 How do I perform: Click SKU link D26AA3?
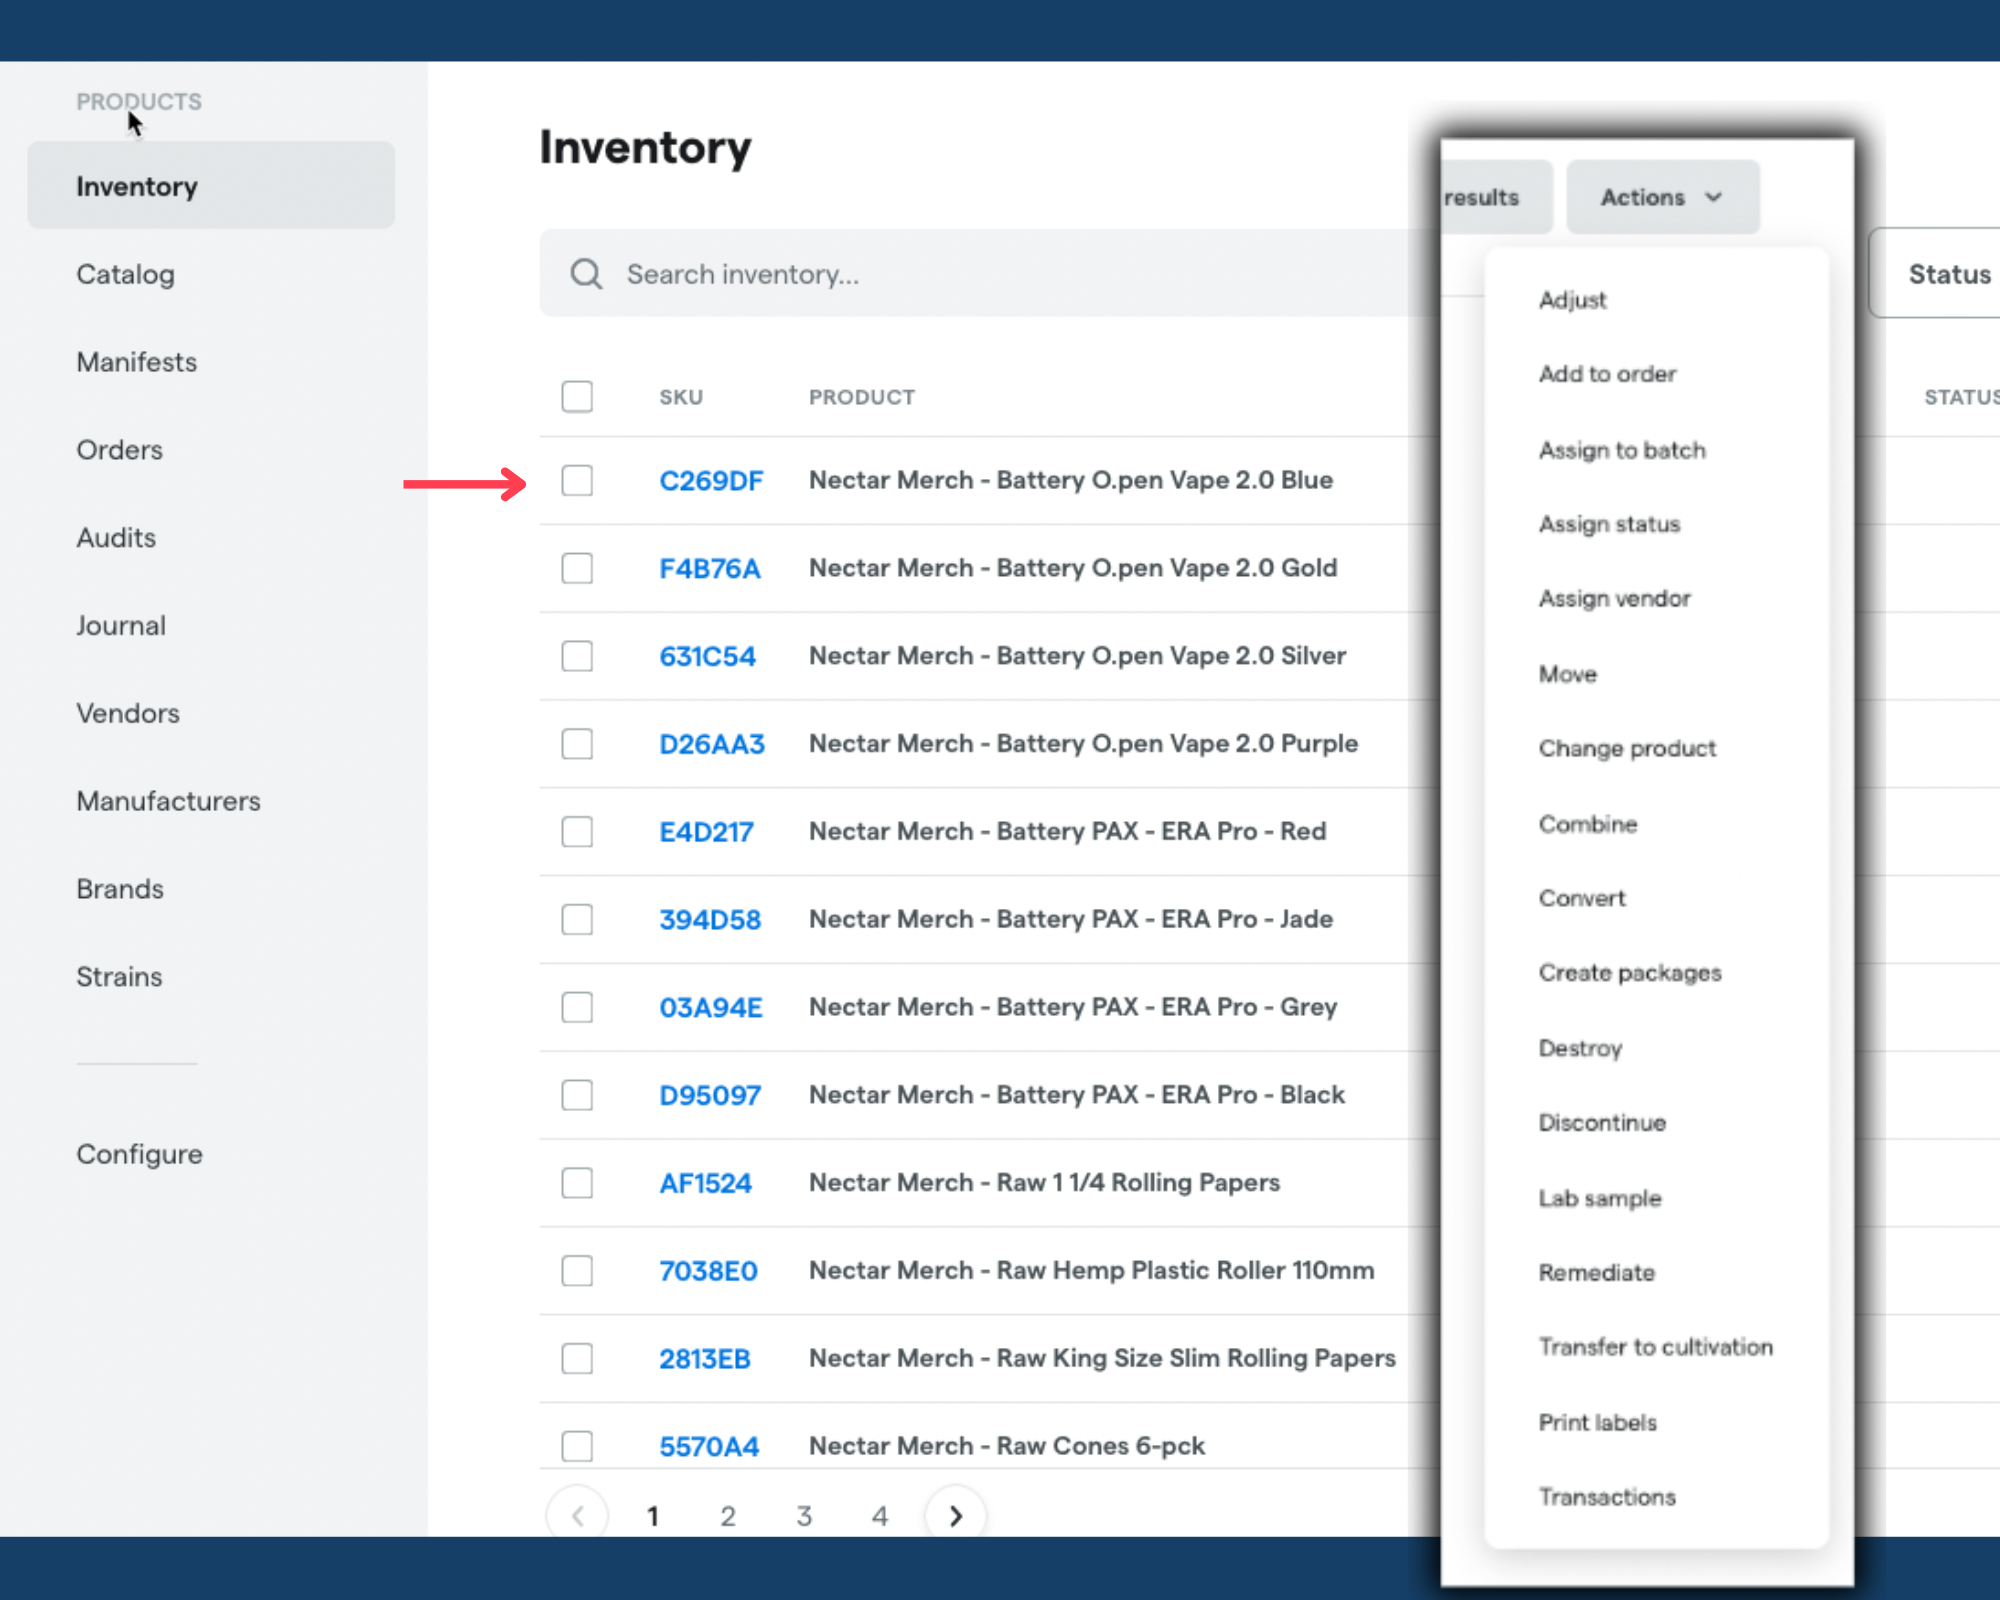click(709, 743)
